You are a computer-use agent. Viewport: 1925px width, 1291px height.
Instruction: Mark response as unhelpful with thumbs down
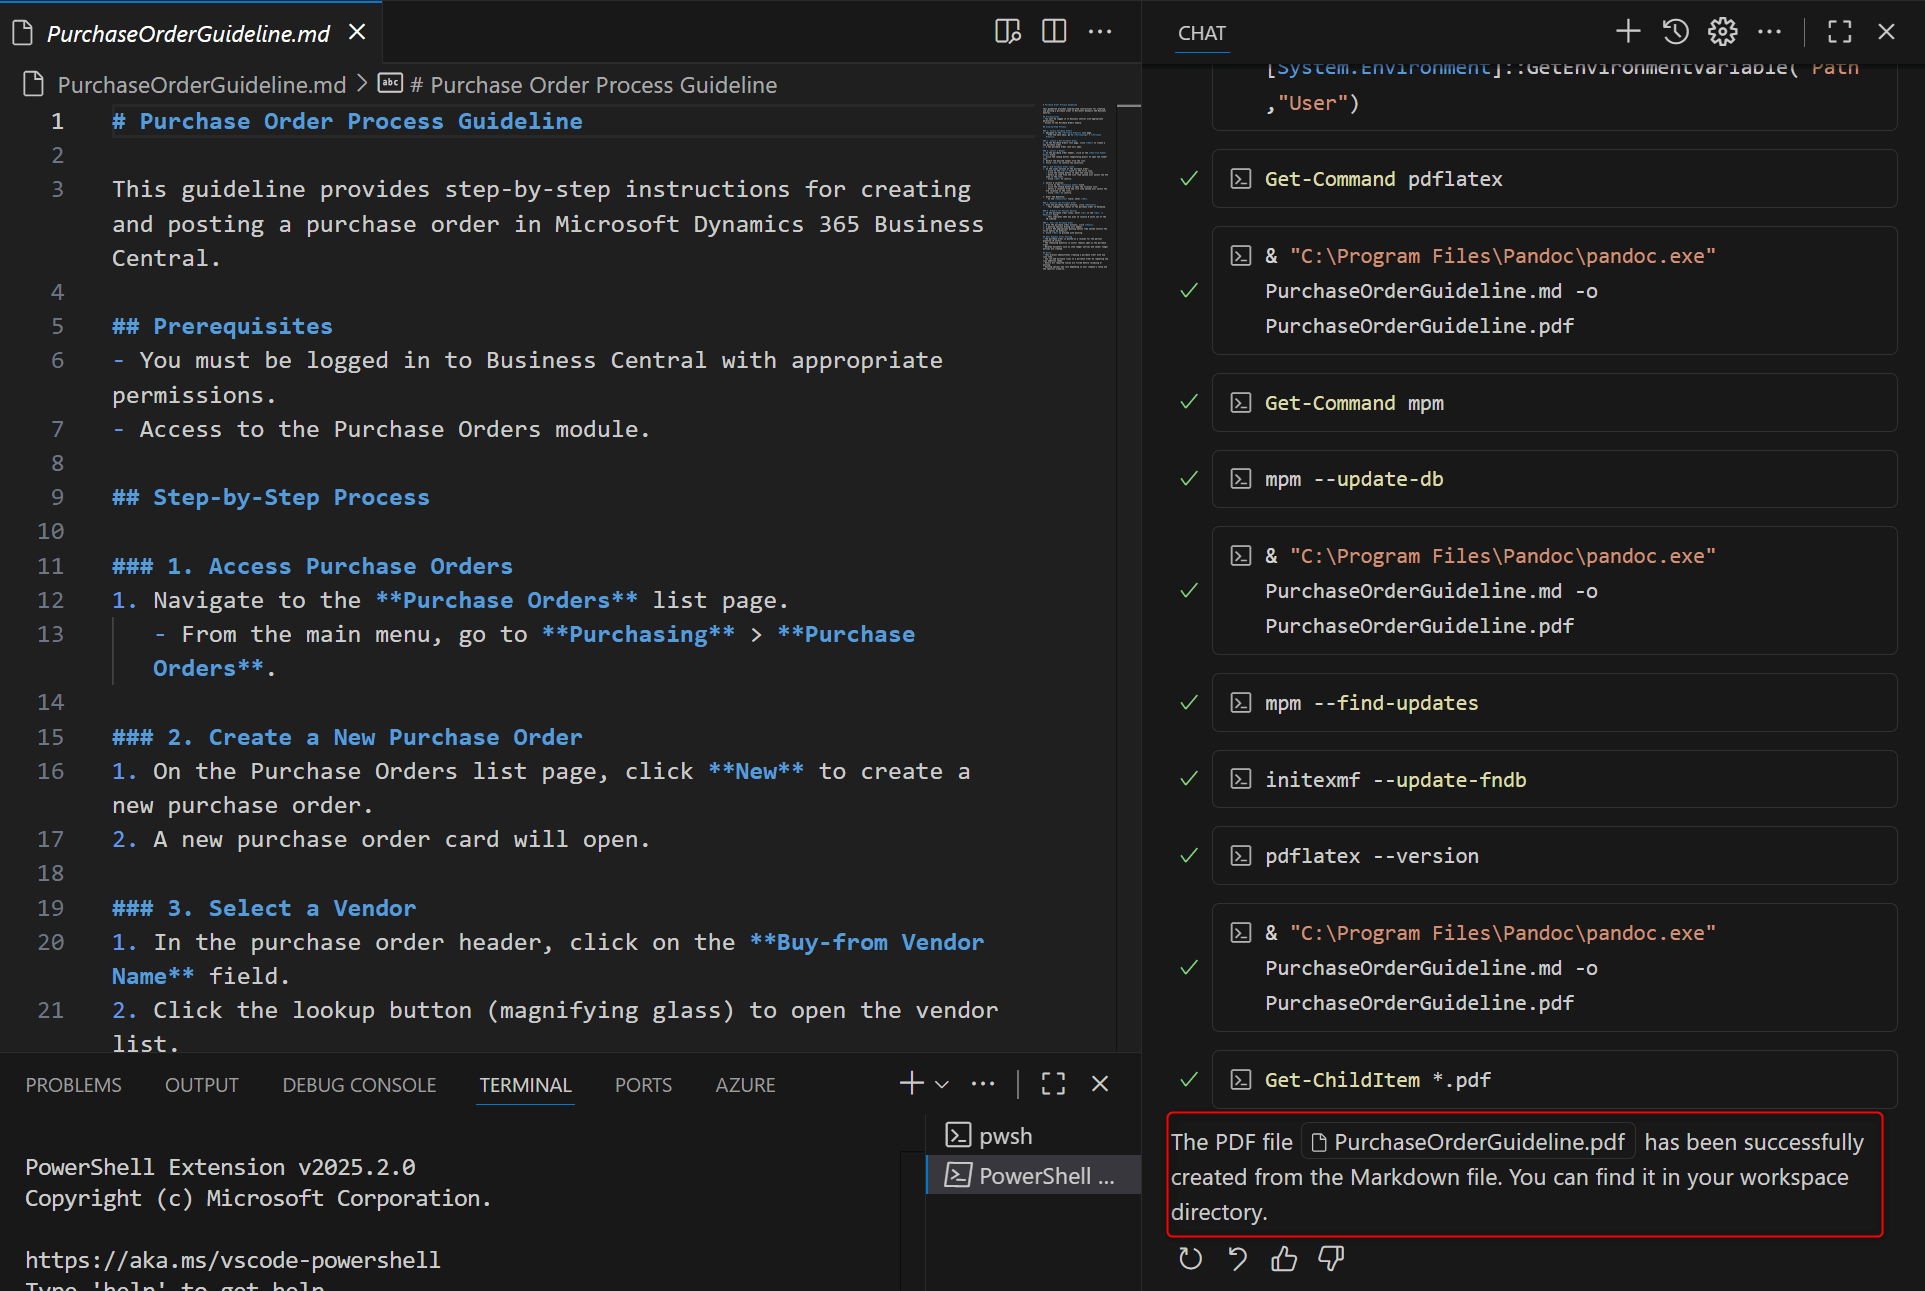click(x=1331, y=1259)
